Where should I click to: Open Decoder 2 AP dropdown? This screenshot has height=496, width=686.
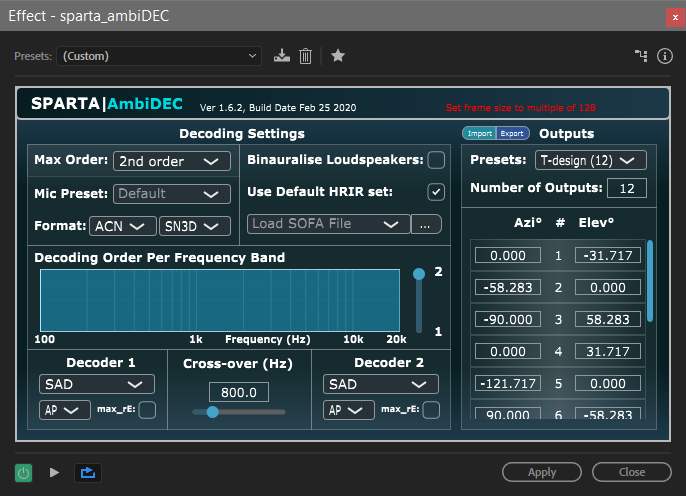pos(349,410)
